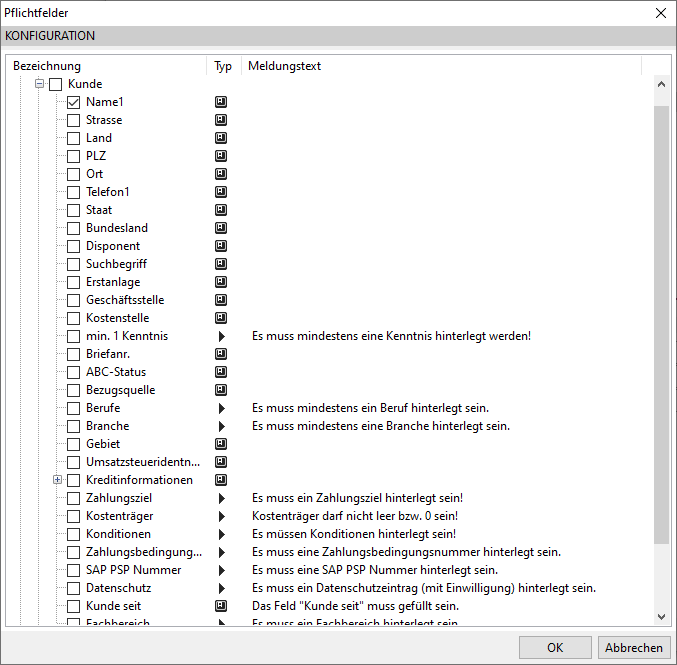The image size is (677, 665).
Task: Click the arrow type icon for Berufe
Action: (x=221, y=408)
